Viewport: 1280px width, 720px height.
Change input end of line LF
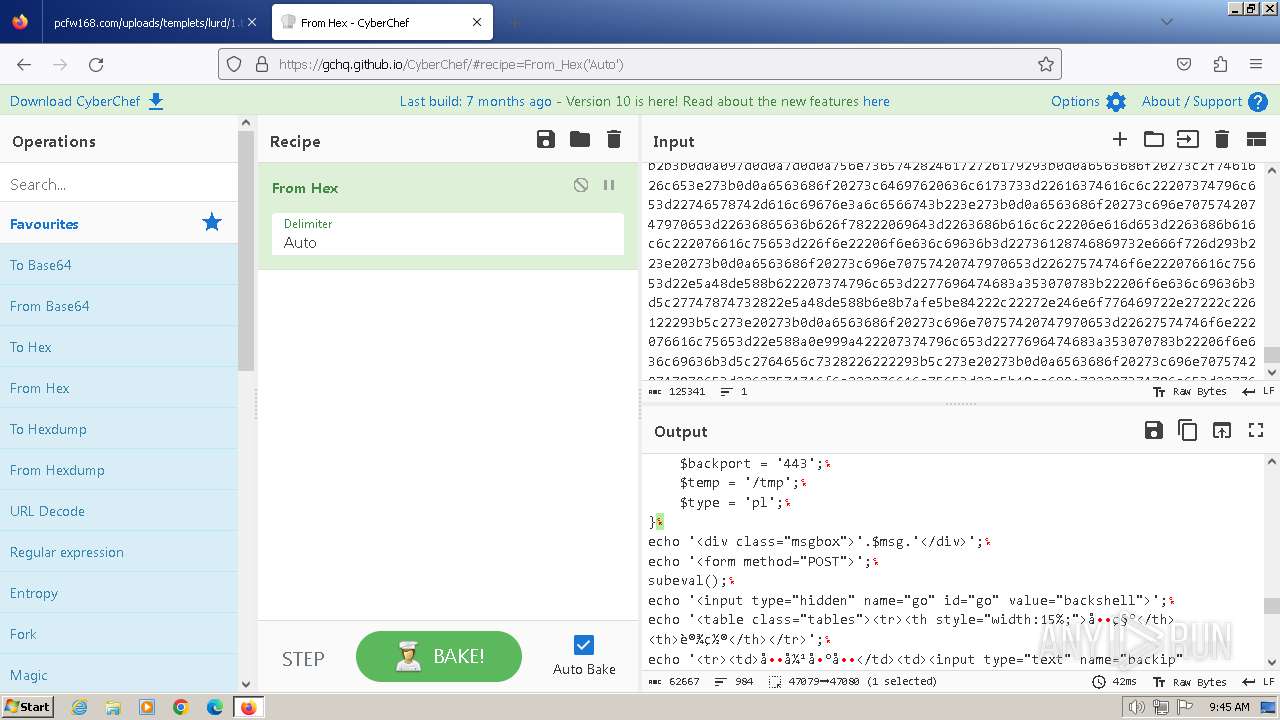[x=1257, y=391]
